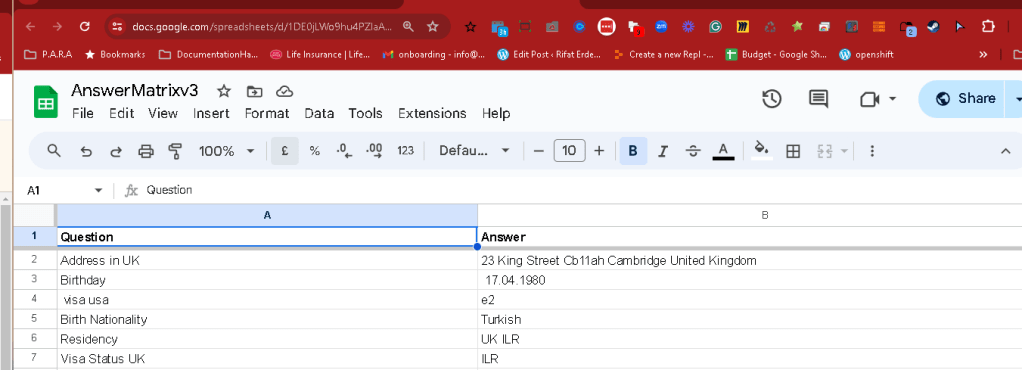
Task: Increase decimal places
Action: tap(374, 151)
